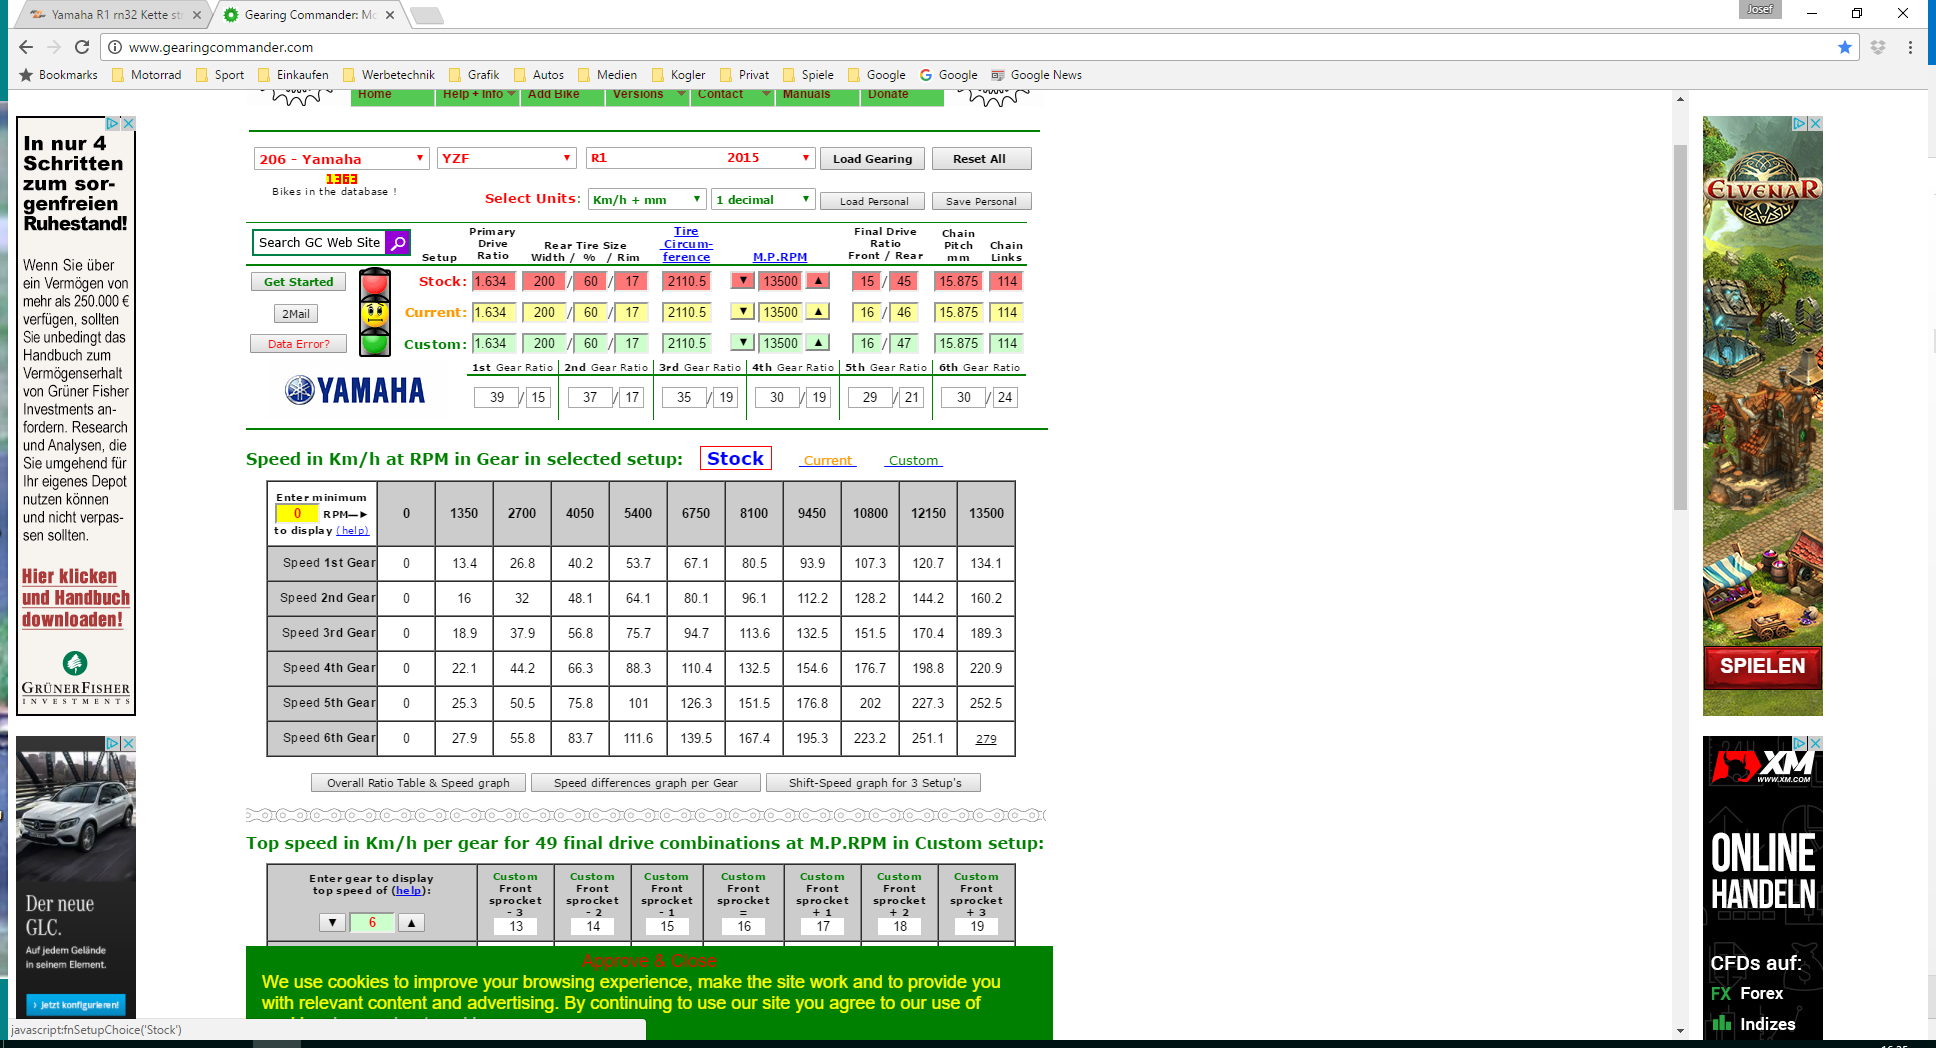Click the Load Gearing button
The width and height of the screenshot is (1936, 1048).
pos(872,159)
